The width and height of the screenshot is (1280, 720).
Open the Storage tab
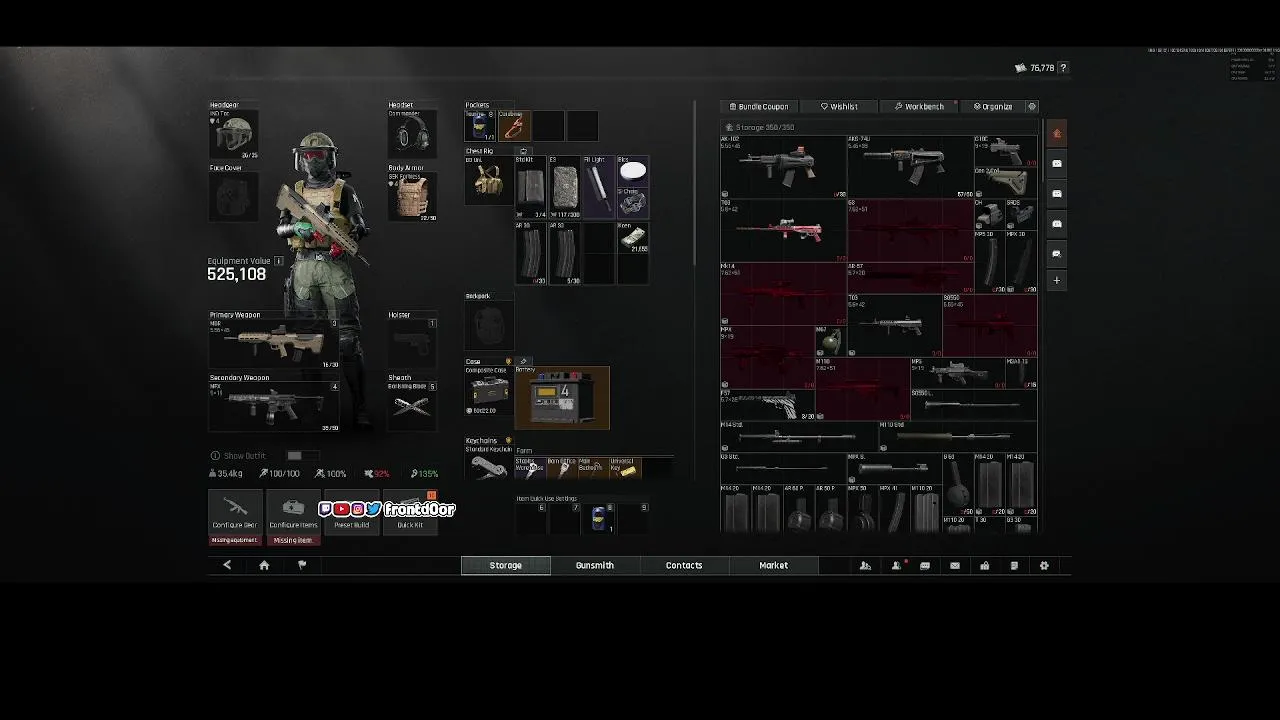click(505, 565)
